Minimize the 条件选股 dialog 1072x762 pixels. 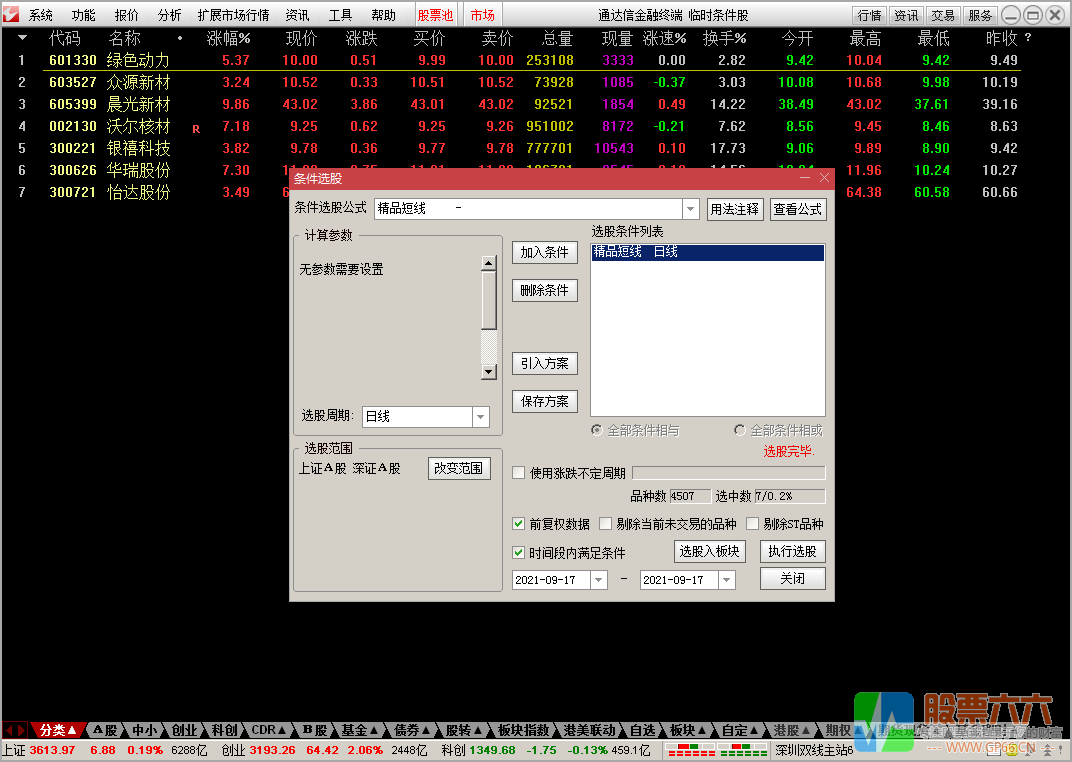point(805,178)
